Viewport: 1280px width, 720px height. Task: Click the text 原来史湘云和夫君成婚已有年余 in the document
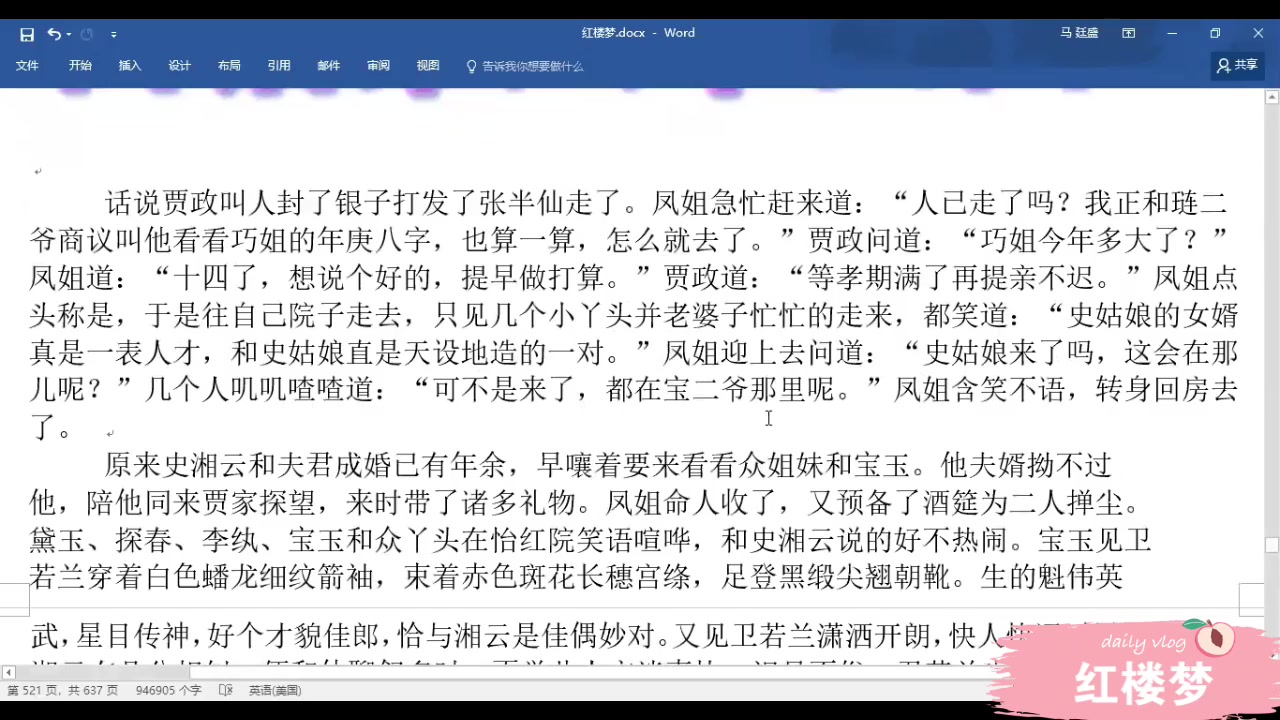coord(307,465)
